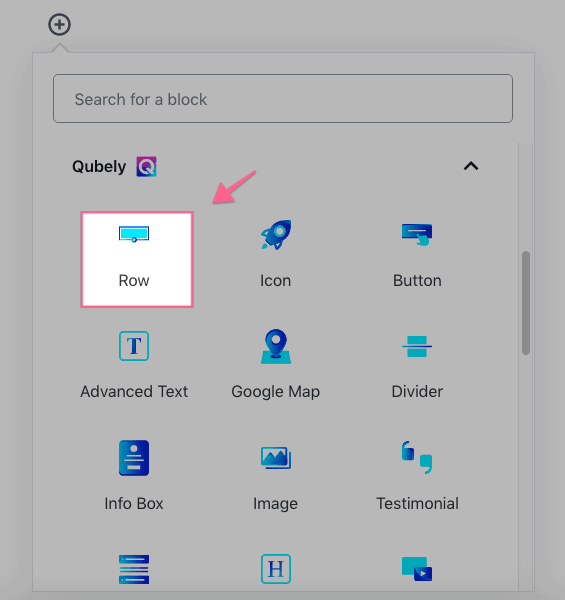Focus the Search for a block field

tap(283, 99)
